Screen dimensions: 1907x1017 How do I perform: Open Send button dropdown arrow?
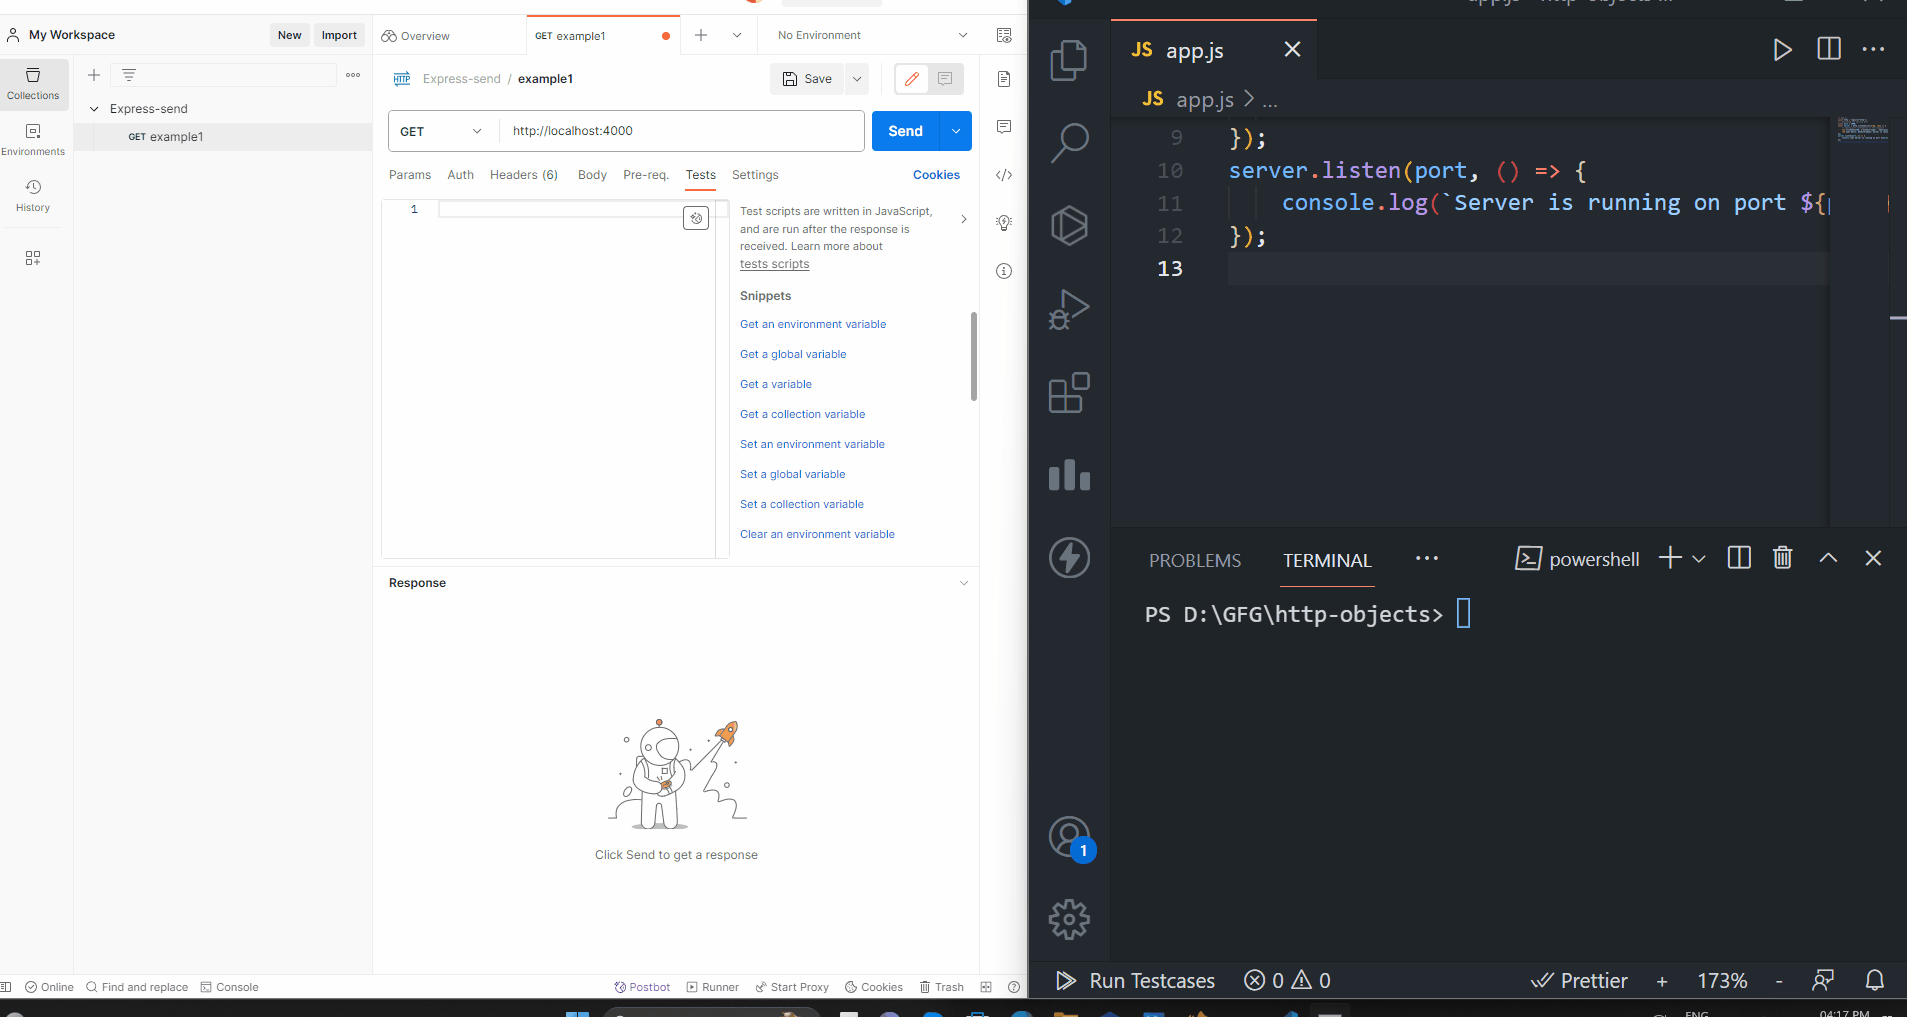point(956,131)
